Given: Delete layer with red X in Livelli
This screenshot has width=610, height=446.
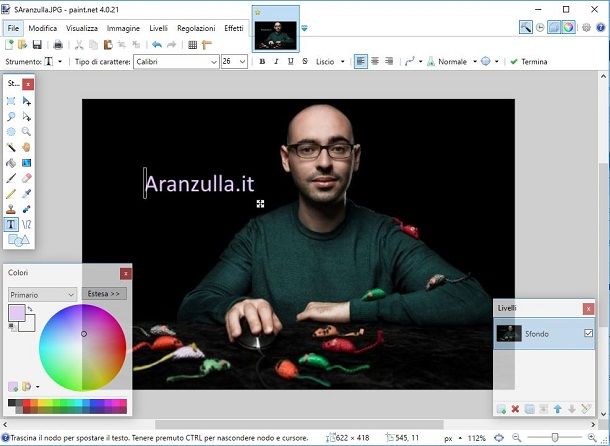Looking at the screenshot, I should pyautogui.click(x=515, y=409).
